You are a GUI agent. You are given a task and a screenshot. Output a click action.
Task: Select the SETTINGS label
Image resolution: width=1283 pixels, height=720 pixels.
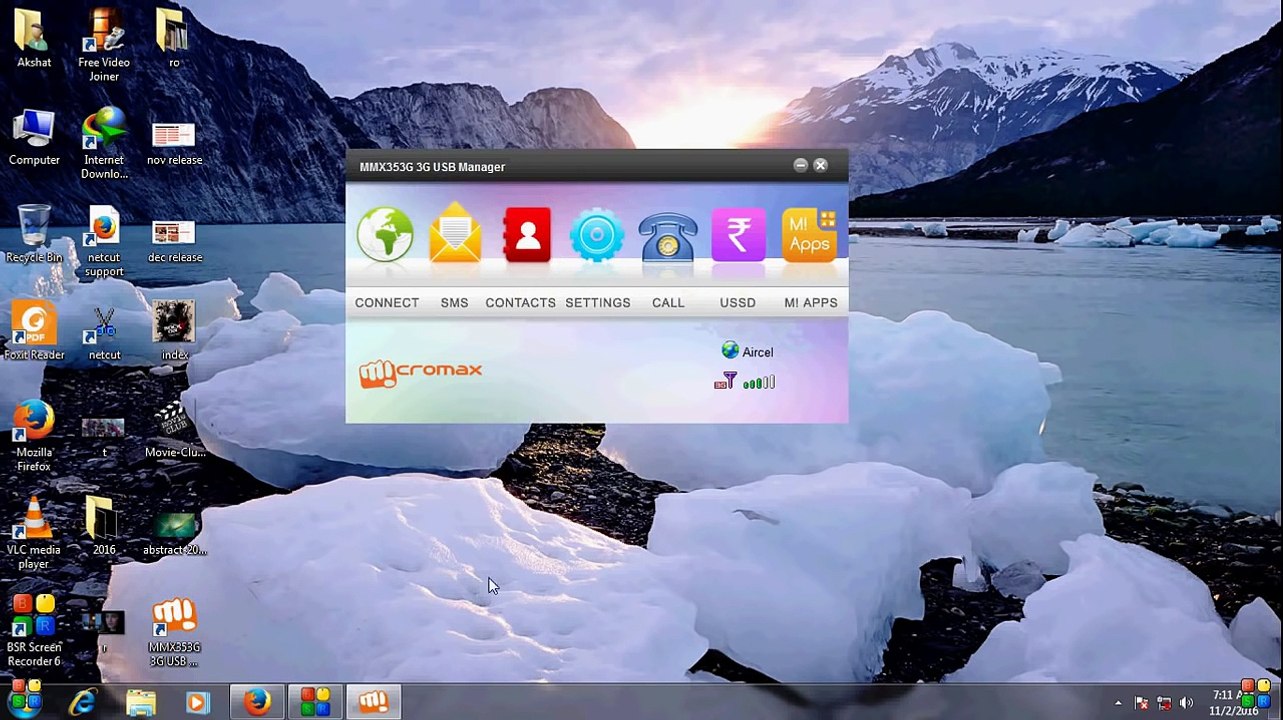[598, 303]
